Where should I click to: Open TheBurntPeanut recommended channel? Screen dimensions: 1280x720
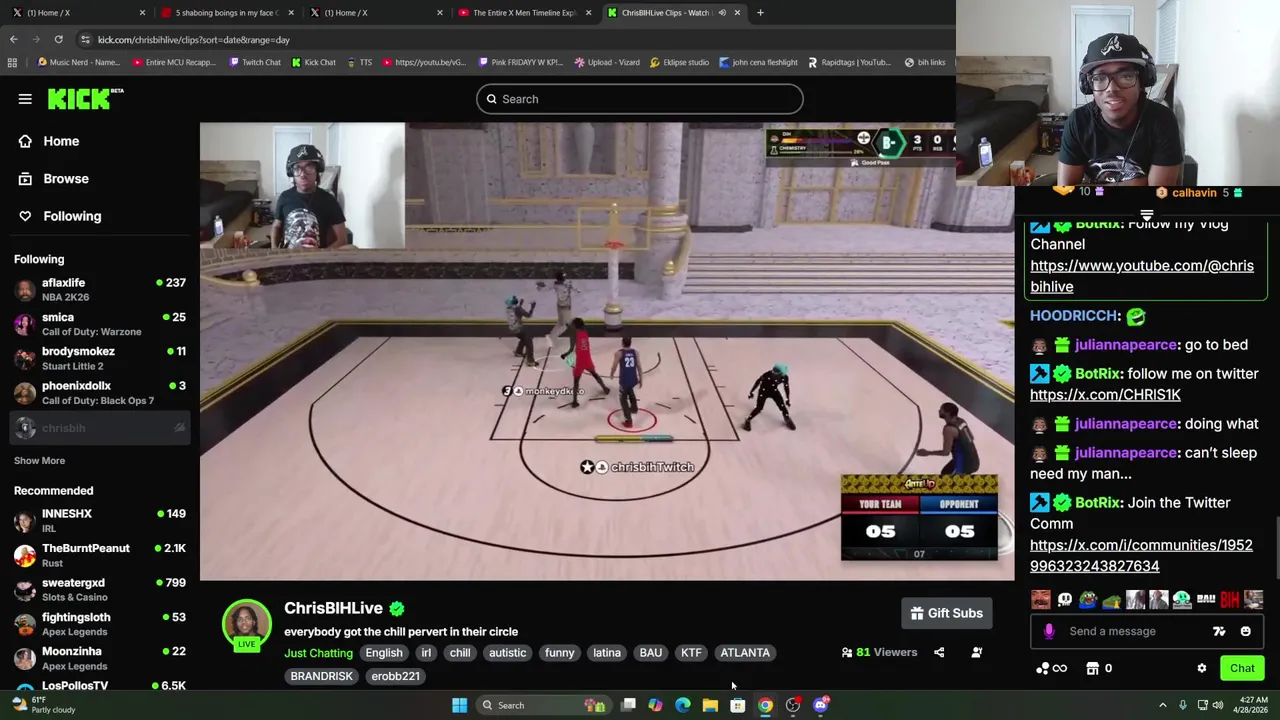(x=100, y=555)
